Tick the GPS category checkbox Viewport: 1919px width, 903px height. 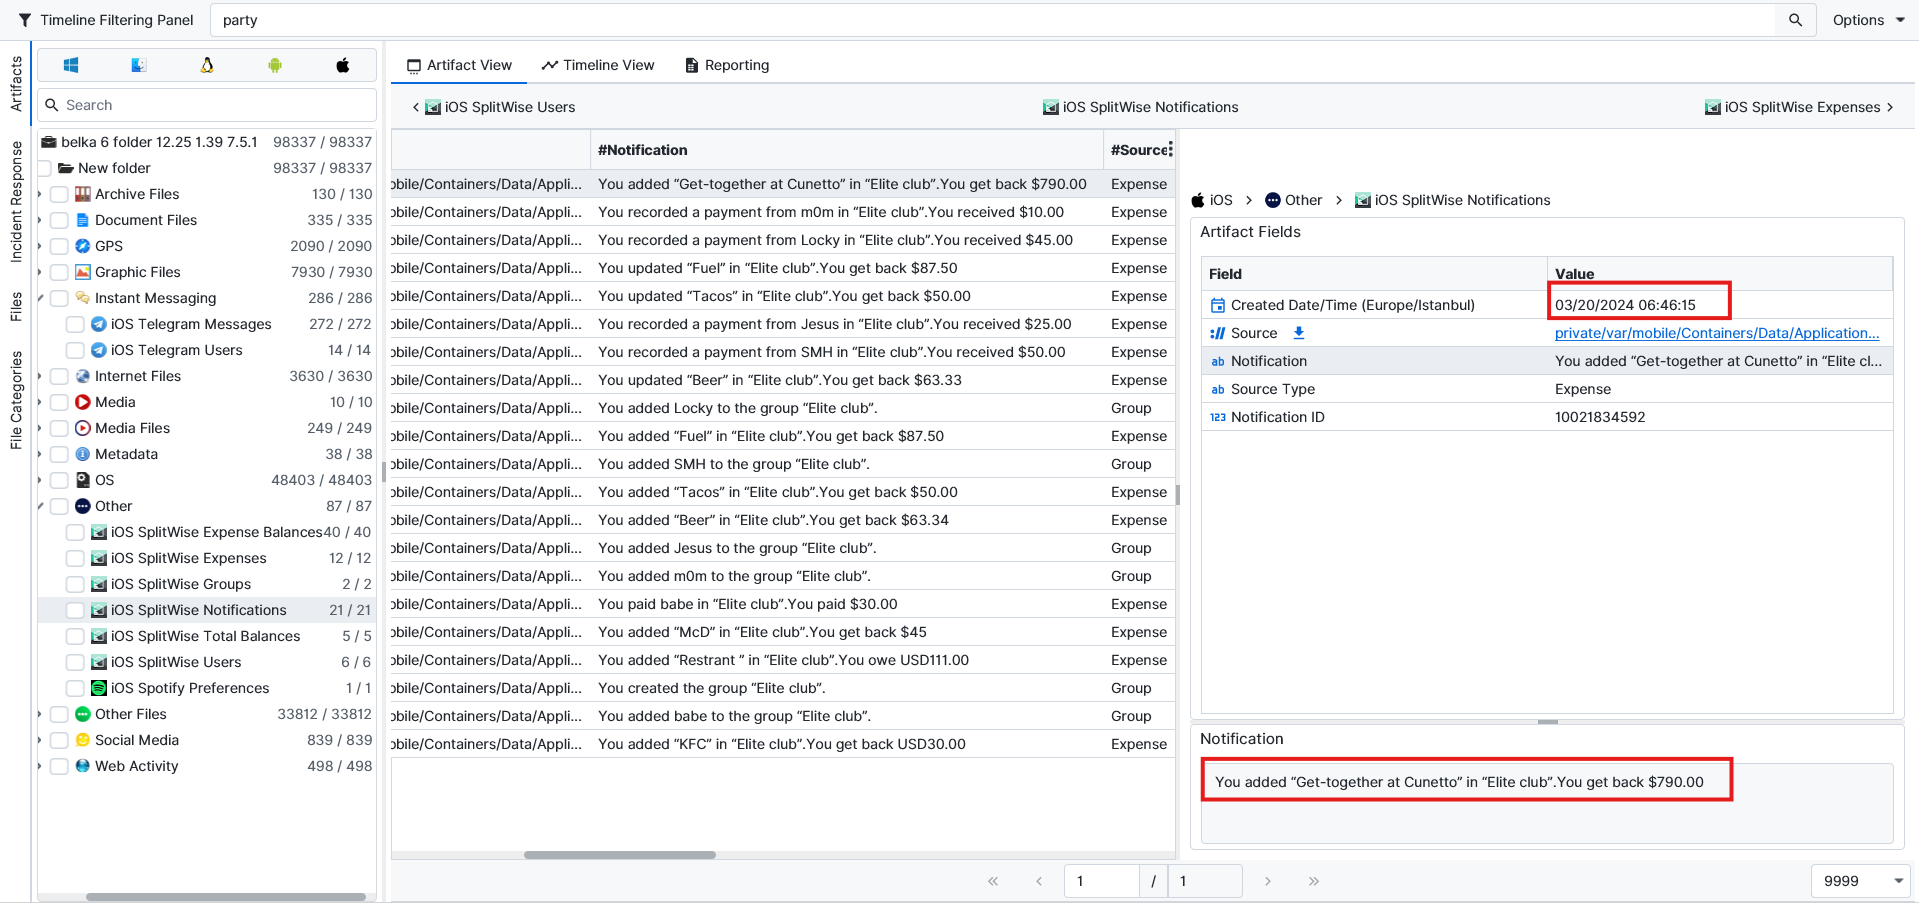(59, 246)
